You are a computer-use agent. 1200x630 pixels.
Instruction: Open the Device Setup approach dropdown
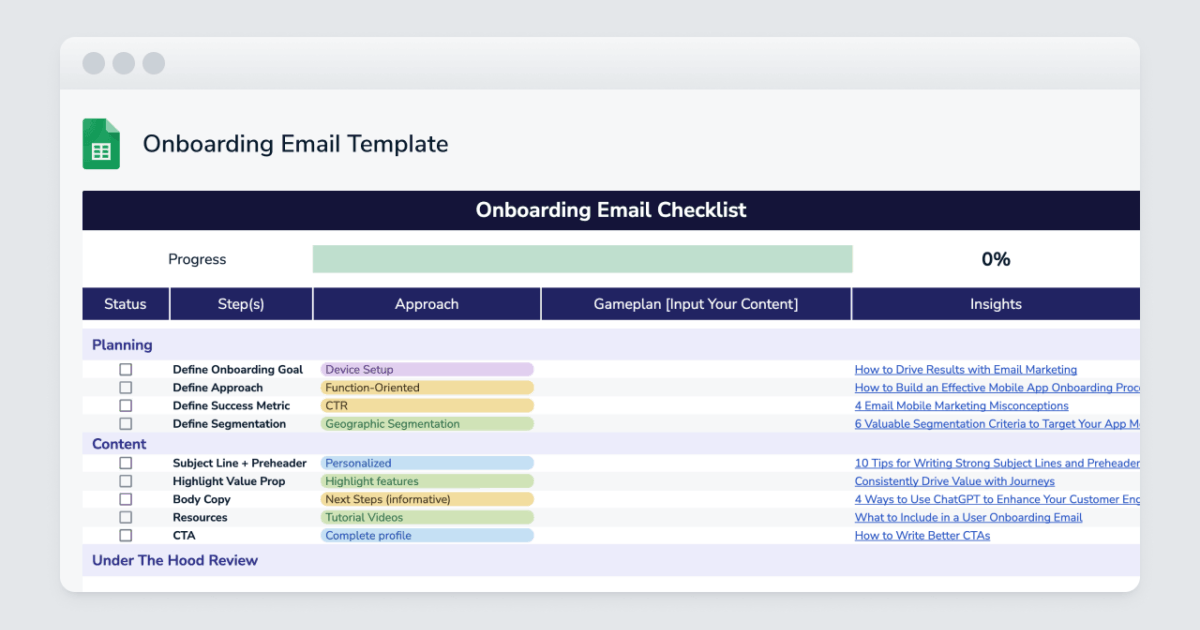427,369
